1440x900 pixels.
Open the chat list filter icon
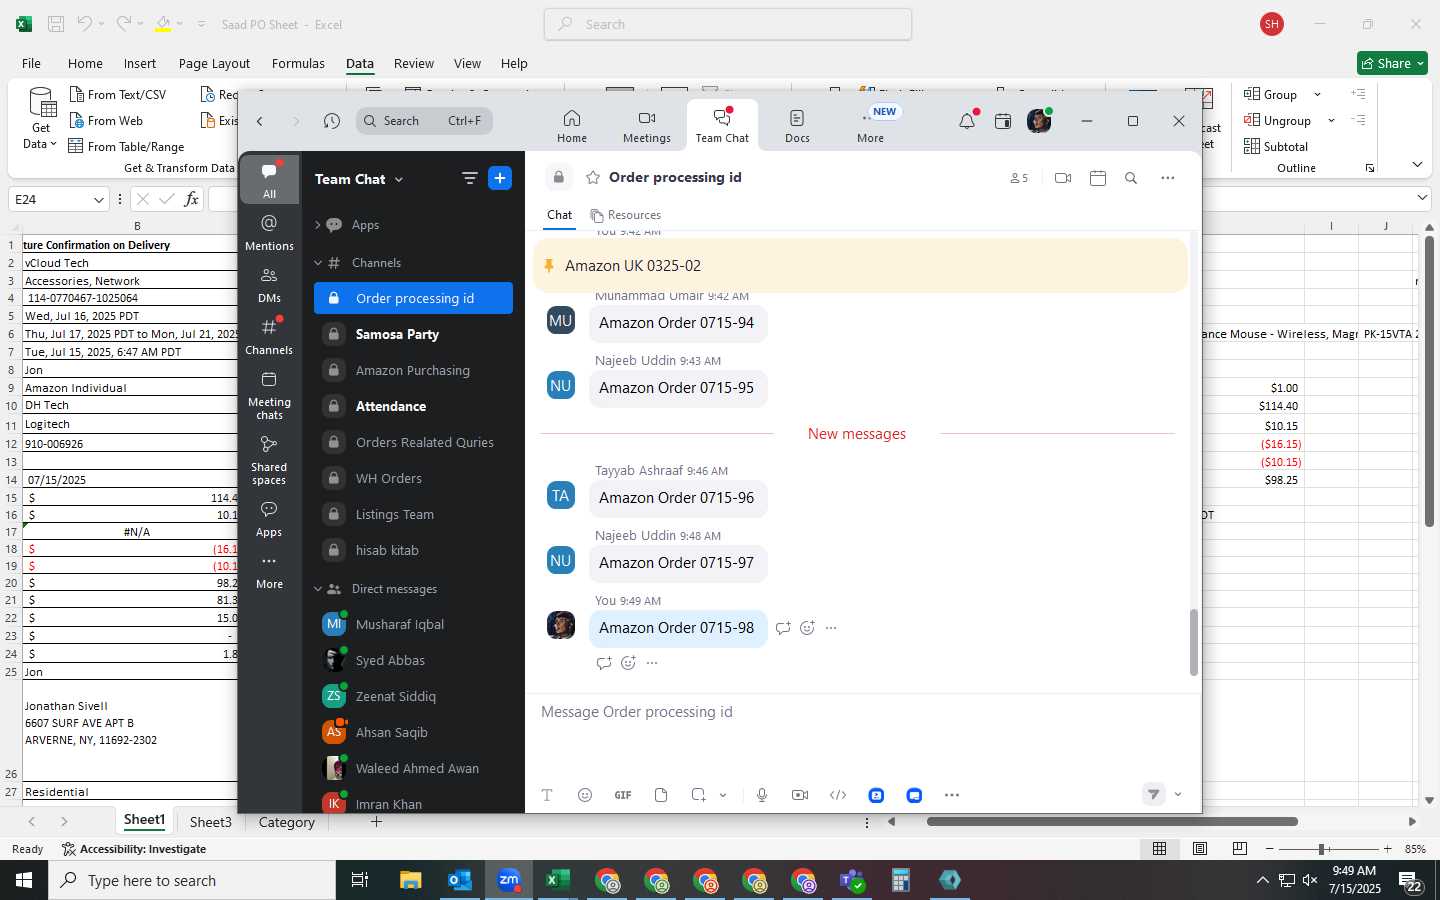point(469,178)
